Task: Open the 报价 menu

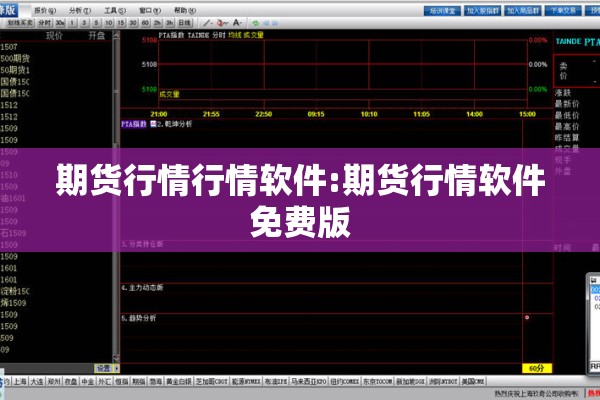Action: click(45, 11)
